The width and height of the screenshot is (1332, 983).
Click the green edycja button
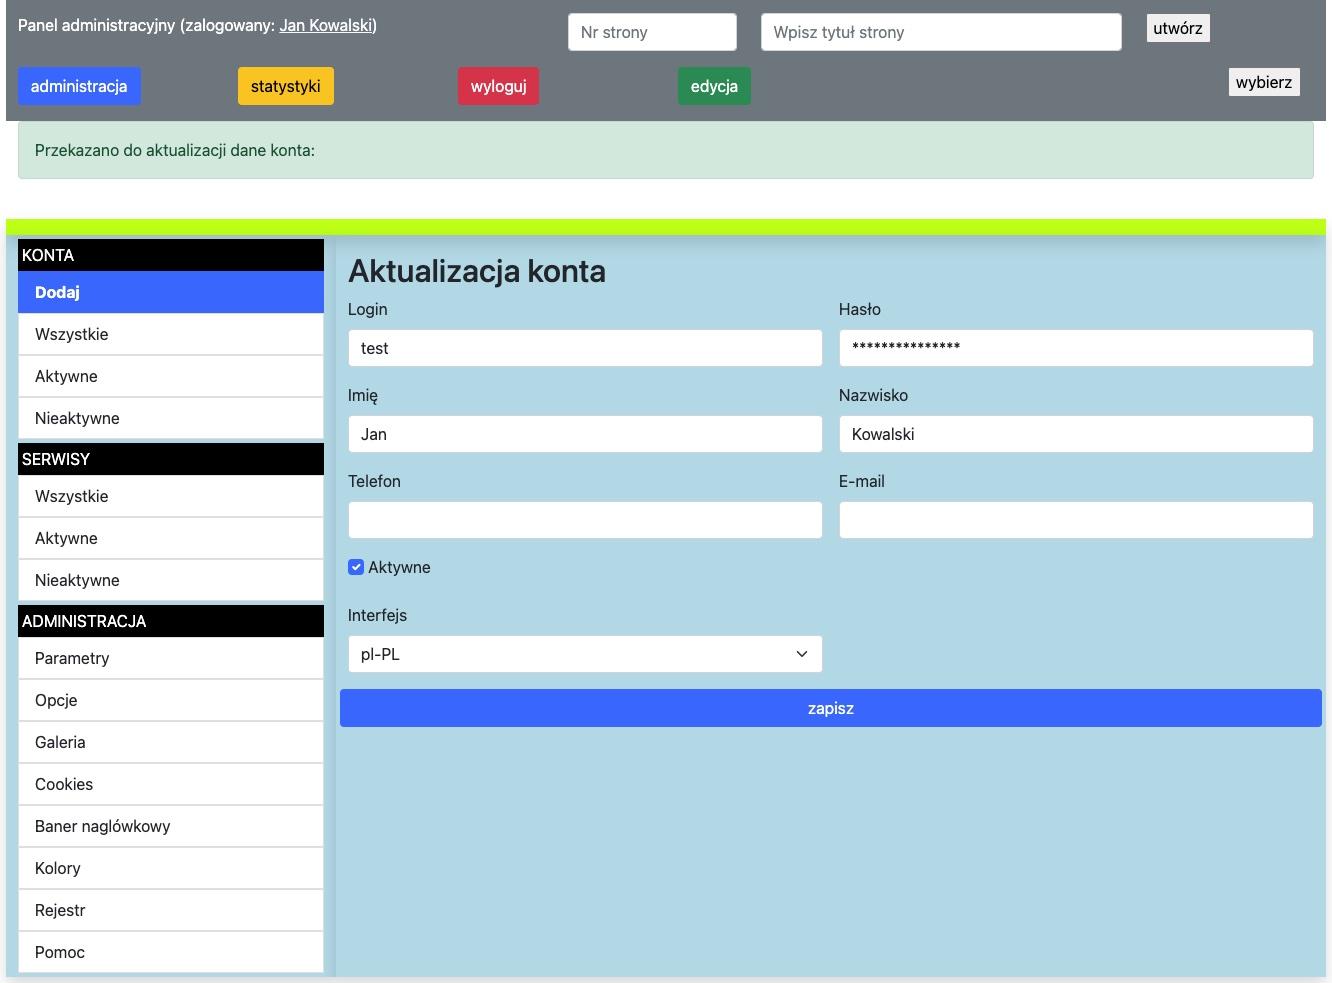coord(714,86)
